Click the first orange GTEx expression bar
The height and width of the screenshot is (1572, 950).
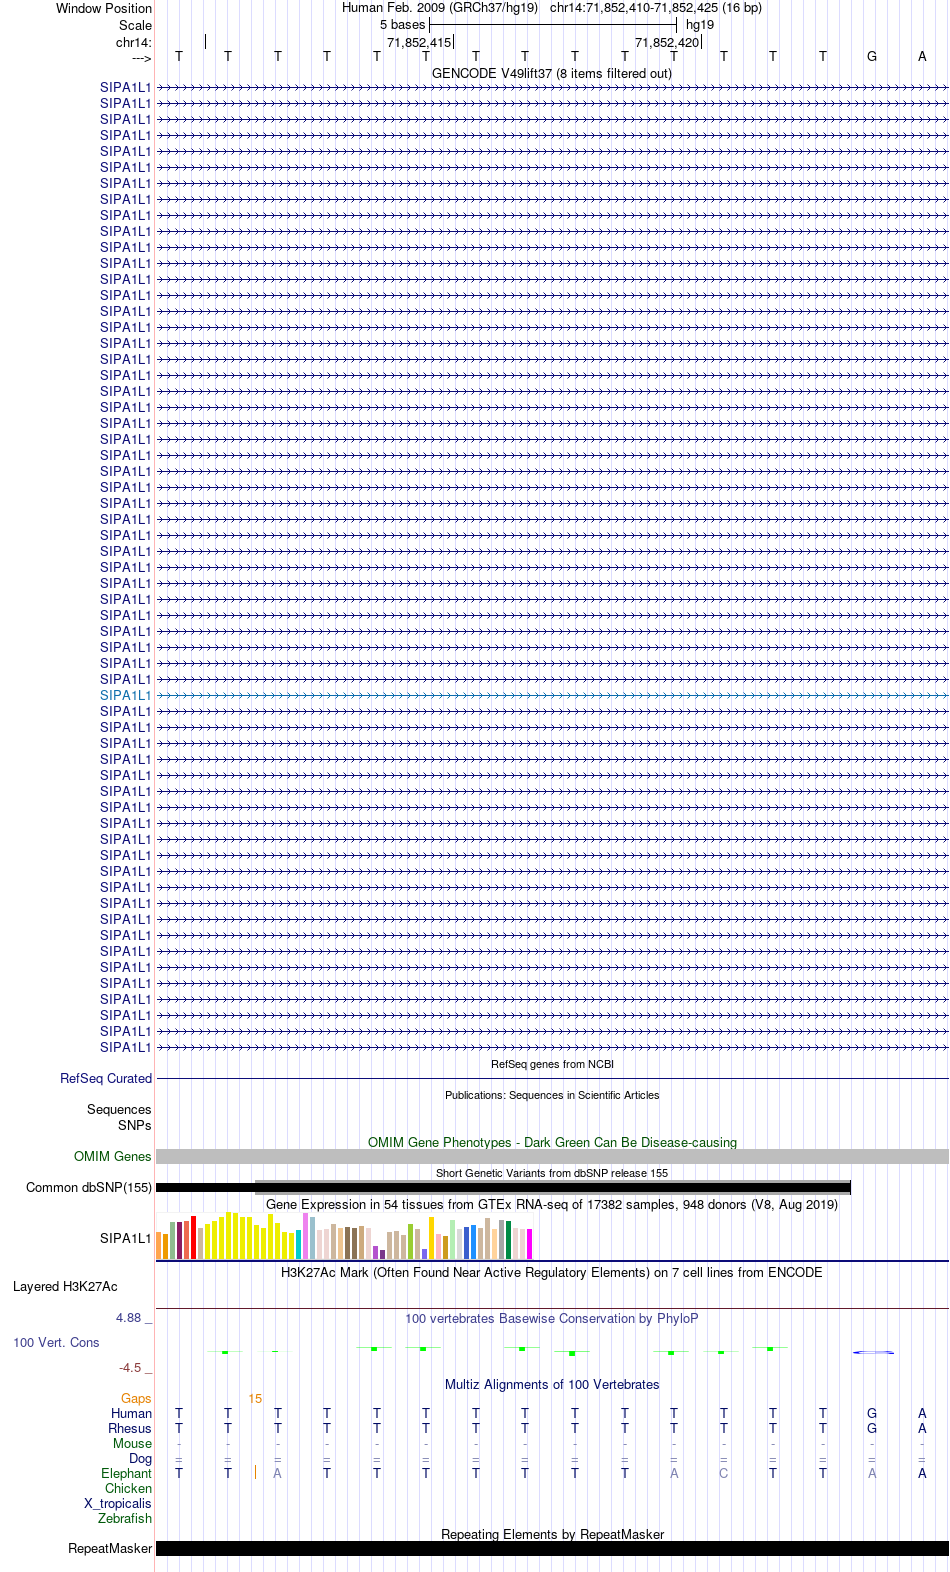pyautogui.click(x=159, y=1245)
